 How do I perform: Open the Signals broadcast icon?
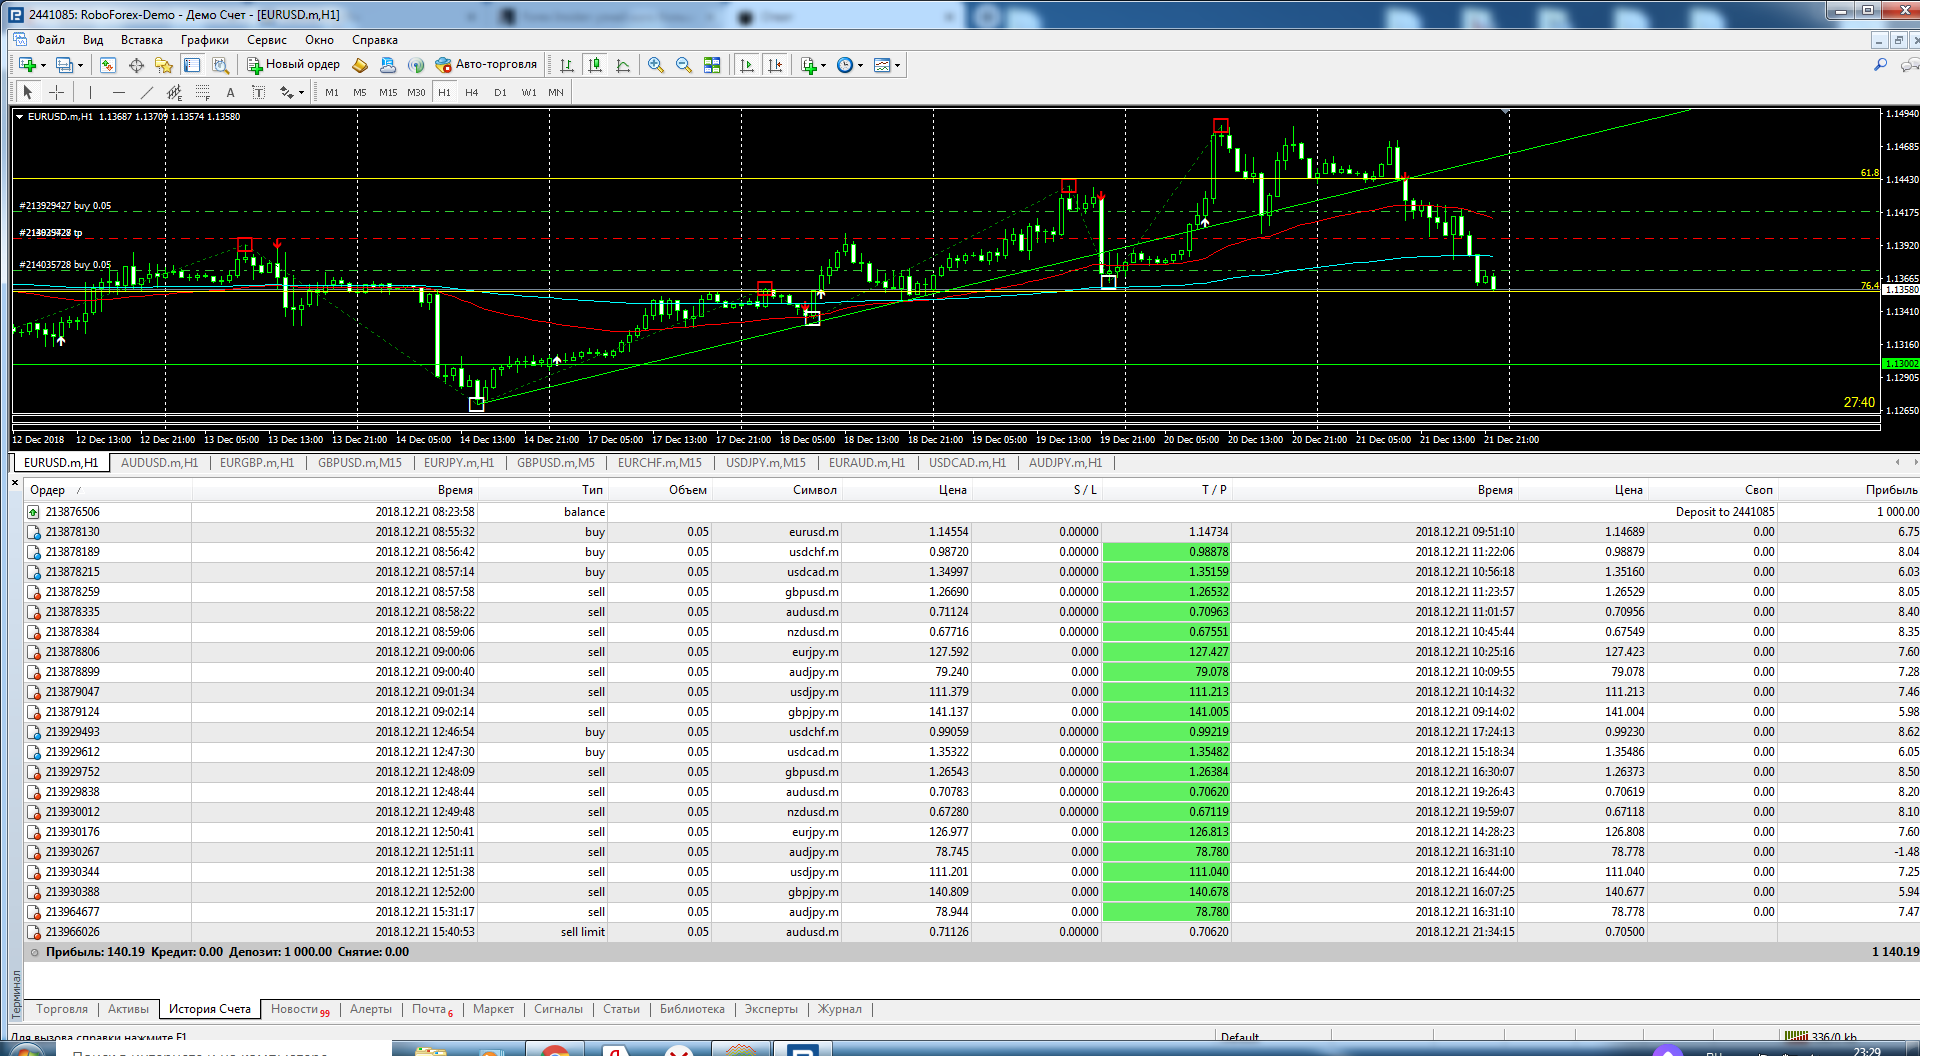point(416,65)
